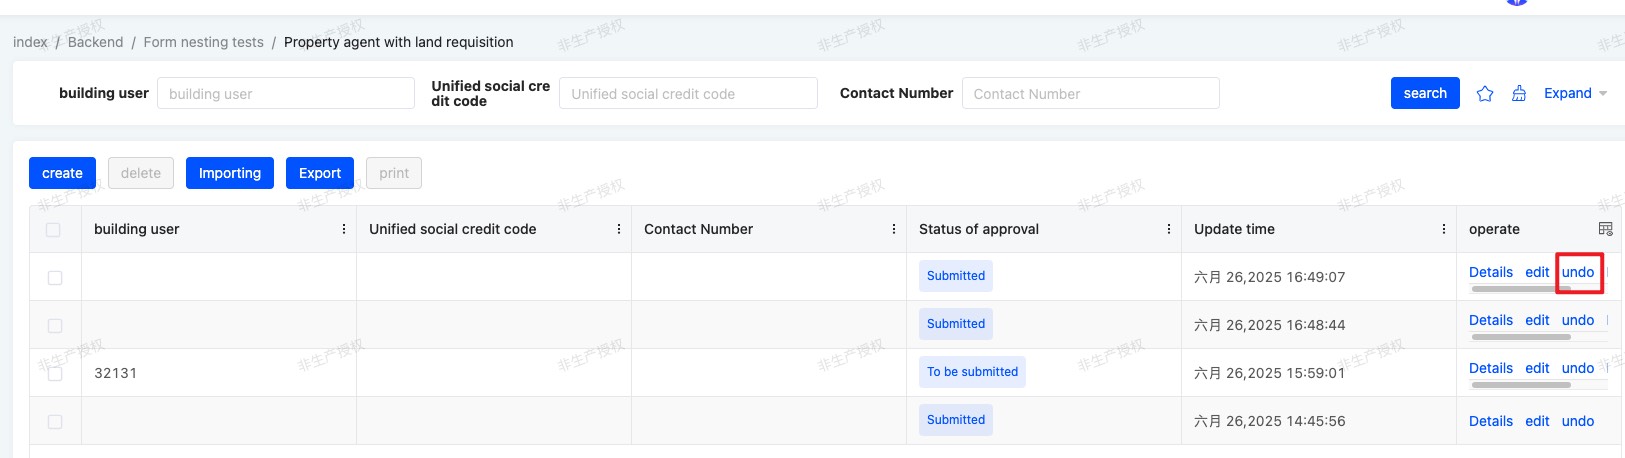Open the Unified social credit code column menu
Image resolution: width=1625 pixels, height=458 pixels.
619,229
